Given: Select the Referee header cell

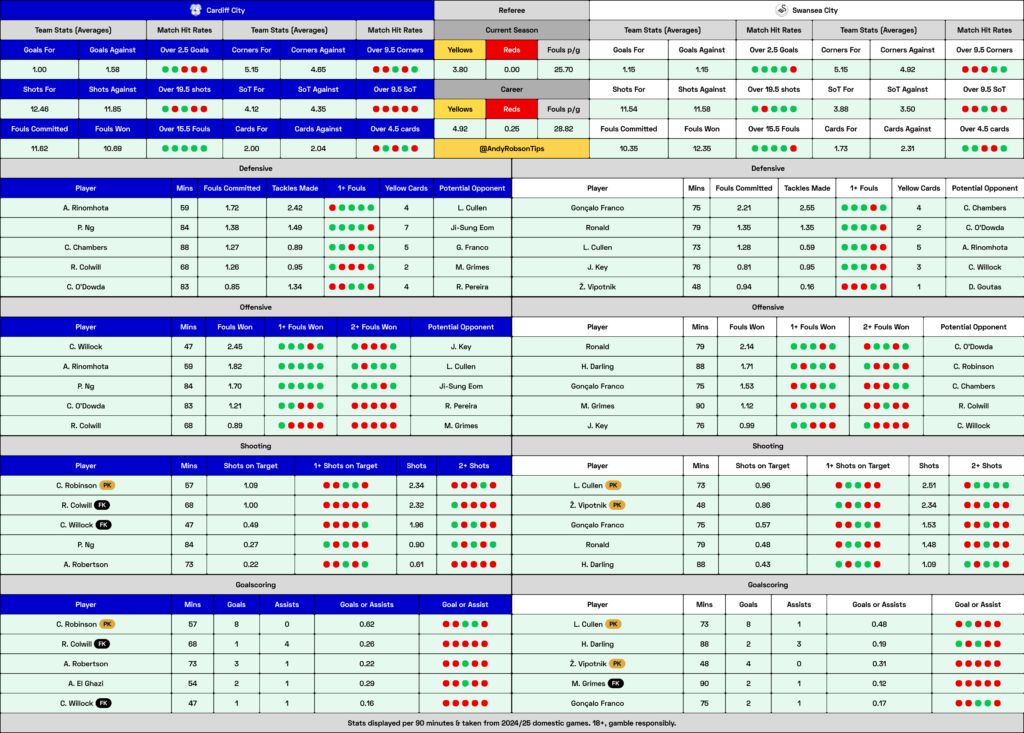Looking at the screenshot, I should point(512,10).
